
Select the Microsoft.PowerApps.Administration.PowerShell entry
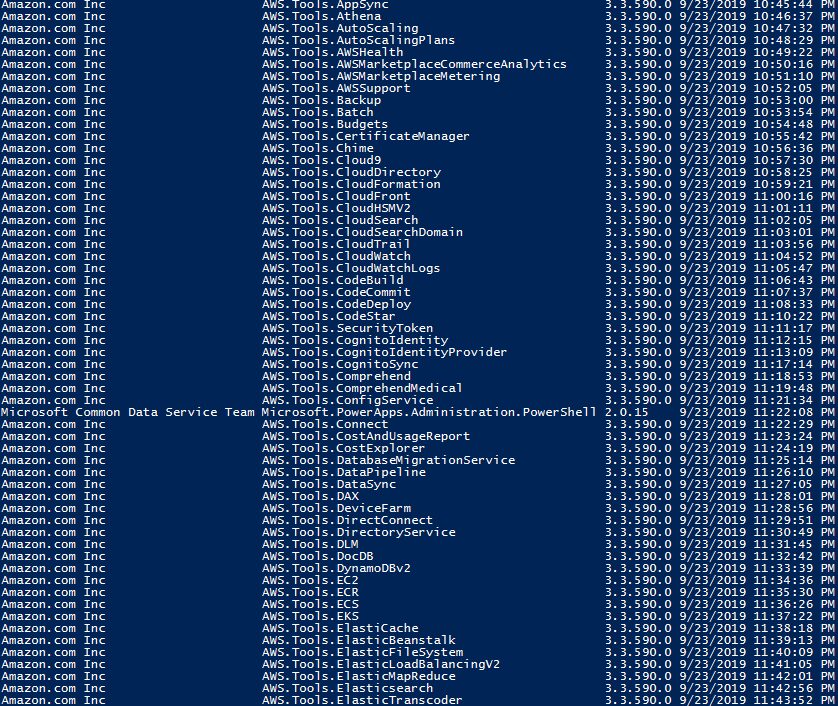[429, 412]
